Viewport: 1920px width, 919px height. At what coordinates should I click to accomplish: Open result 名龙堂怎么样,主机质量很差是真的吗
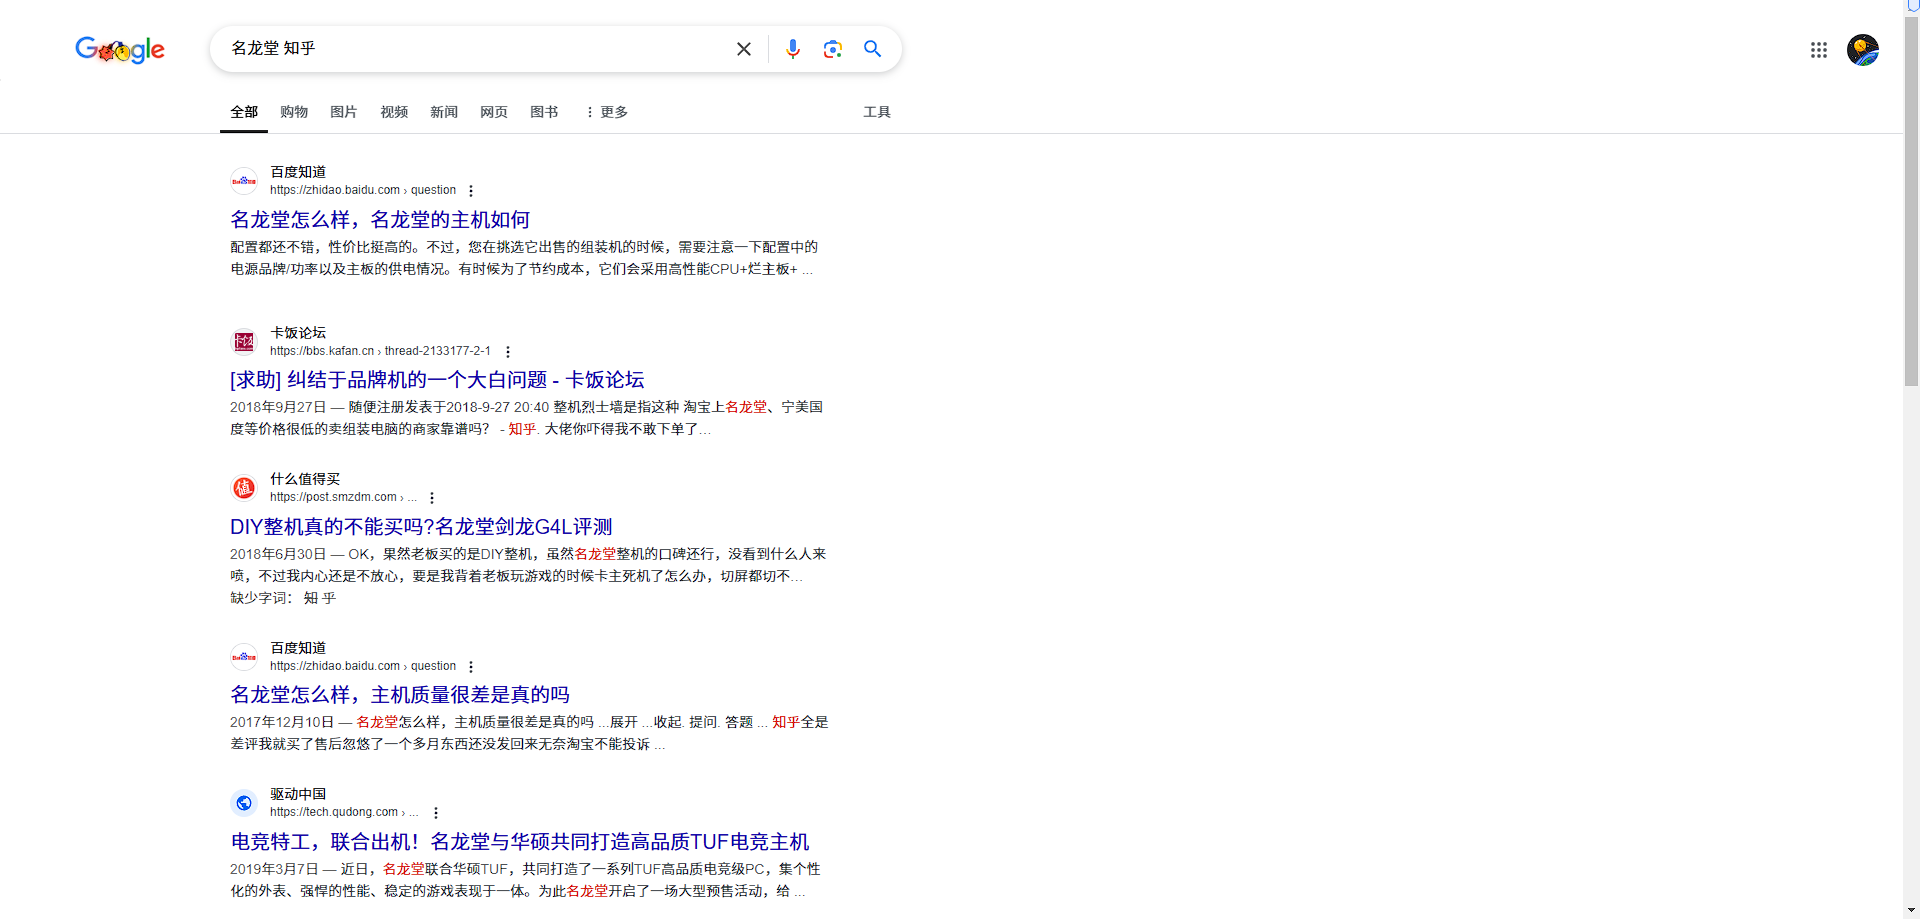click(400, 695)
